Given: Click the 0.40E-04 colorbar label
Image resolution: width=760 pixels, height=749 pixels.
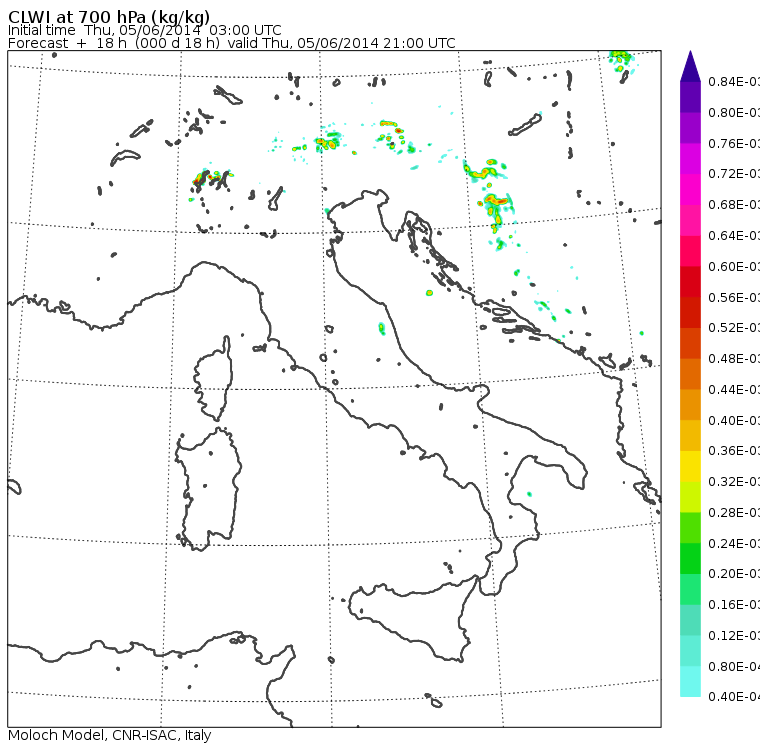Looking at the screenshot, I should click(x=734, y=697).
